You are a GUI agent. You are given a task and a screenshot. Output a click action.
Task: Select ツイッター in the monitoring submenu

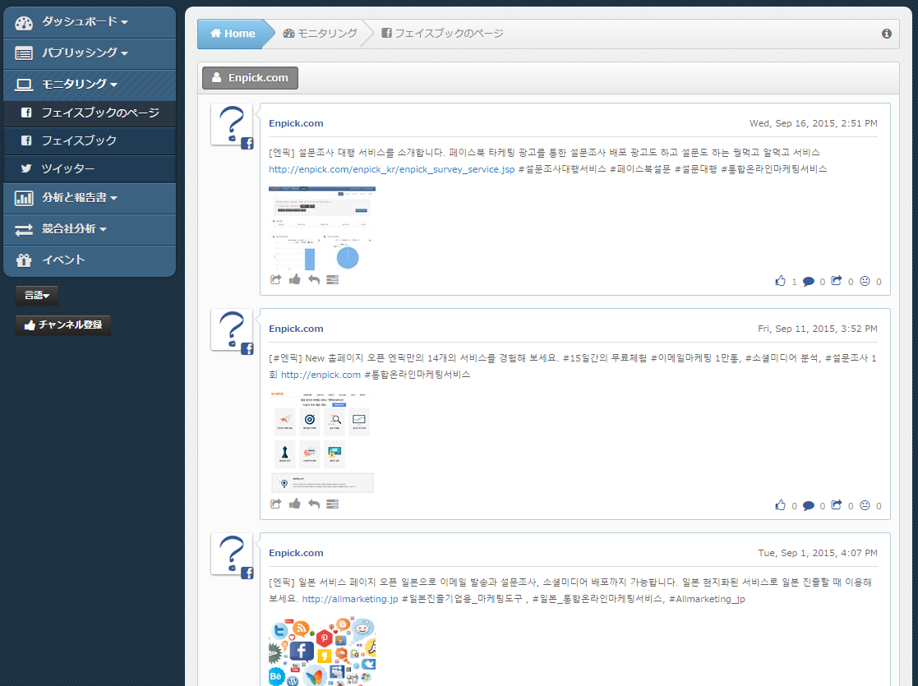point(68,169)
